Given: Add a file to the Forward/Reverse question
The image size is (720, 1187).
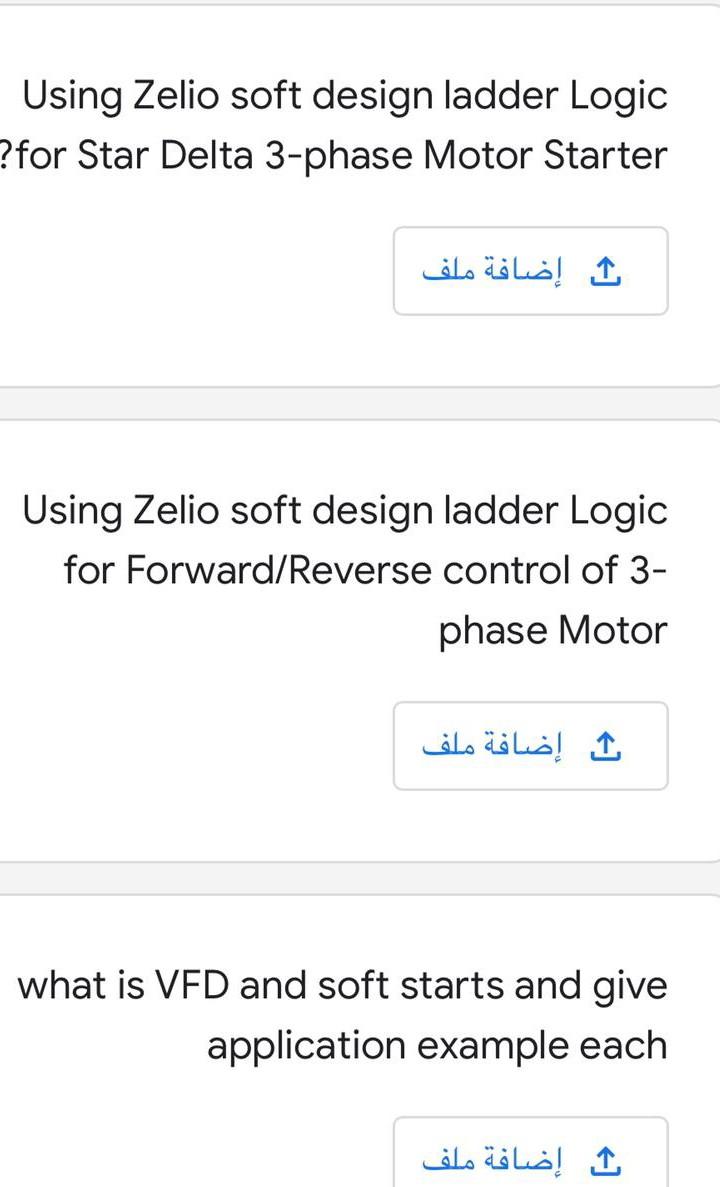Looking at the screenshot, I should (530, 745).
